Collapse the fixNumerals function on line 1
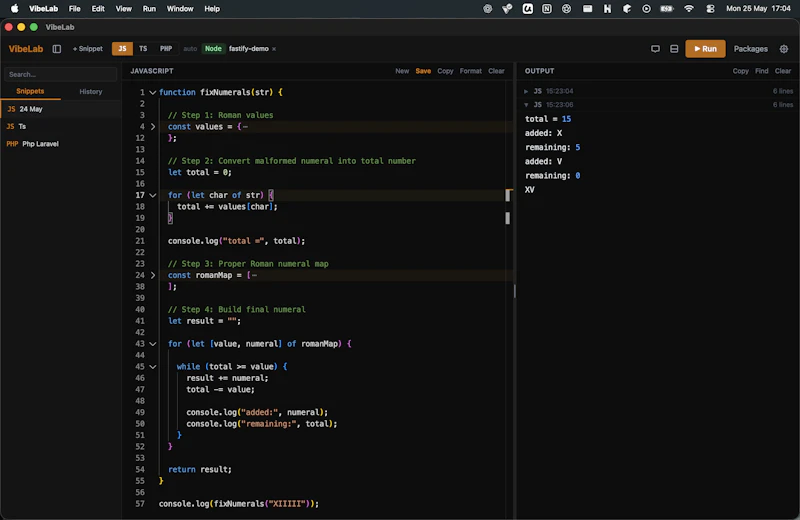Viewport: 800px width, 520px height. [x=153, y=93]
